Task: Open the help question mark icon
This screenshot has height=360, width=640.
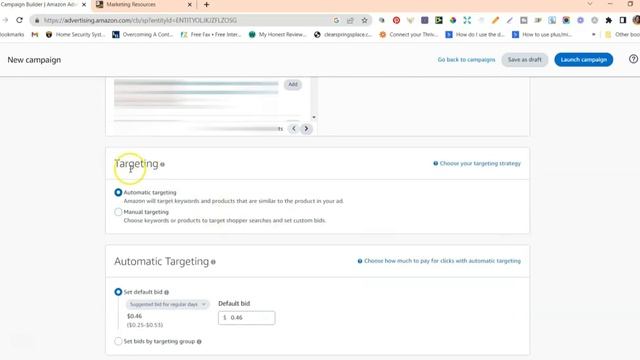Action: tap(633, 59)
